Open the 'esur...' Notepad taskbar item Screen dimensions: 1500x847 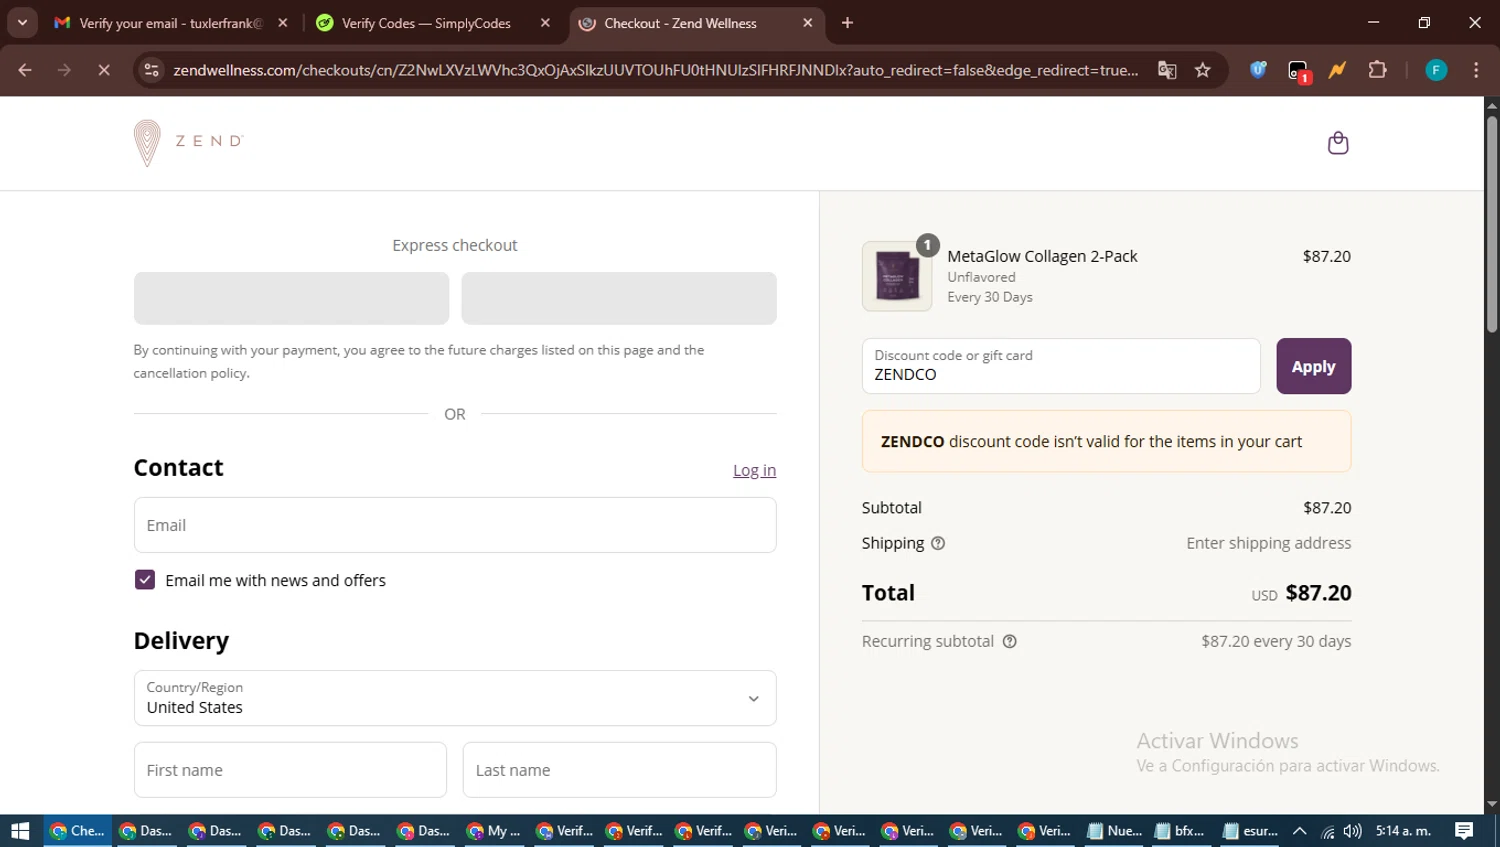tap(1250, 831)
